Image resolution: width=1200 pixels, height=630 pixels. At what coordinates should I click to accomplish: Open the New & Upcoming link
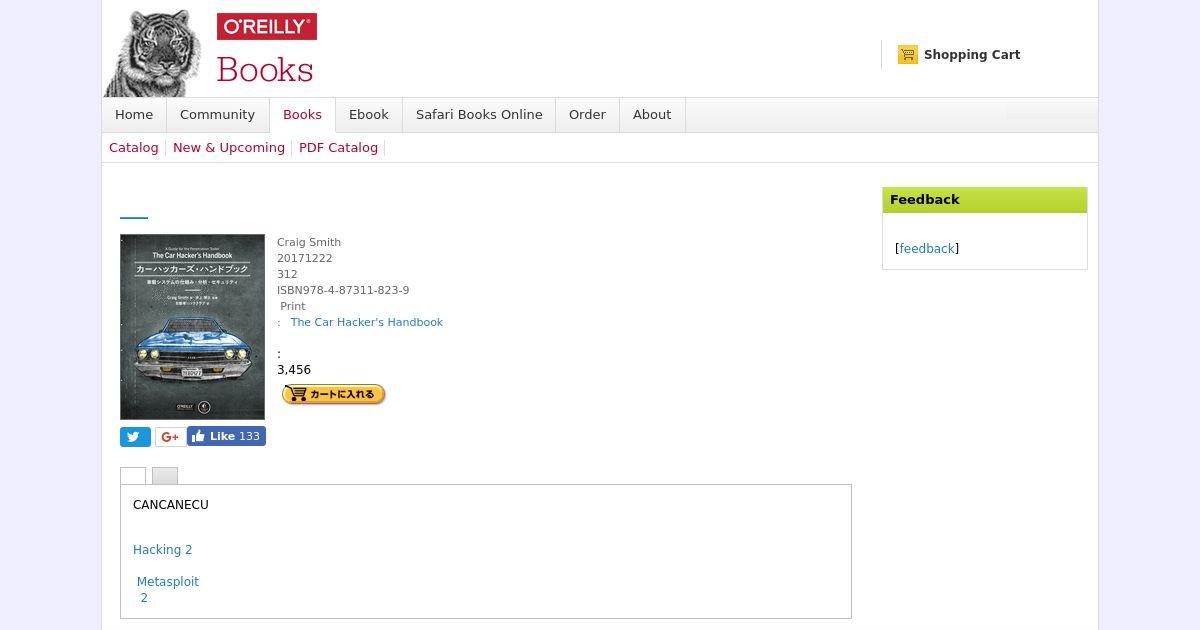pyautogui.click(x=229, y=148)
